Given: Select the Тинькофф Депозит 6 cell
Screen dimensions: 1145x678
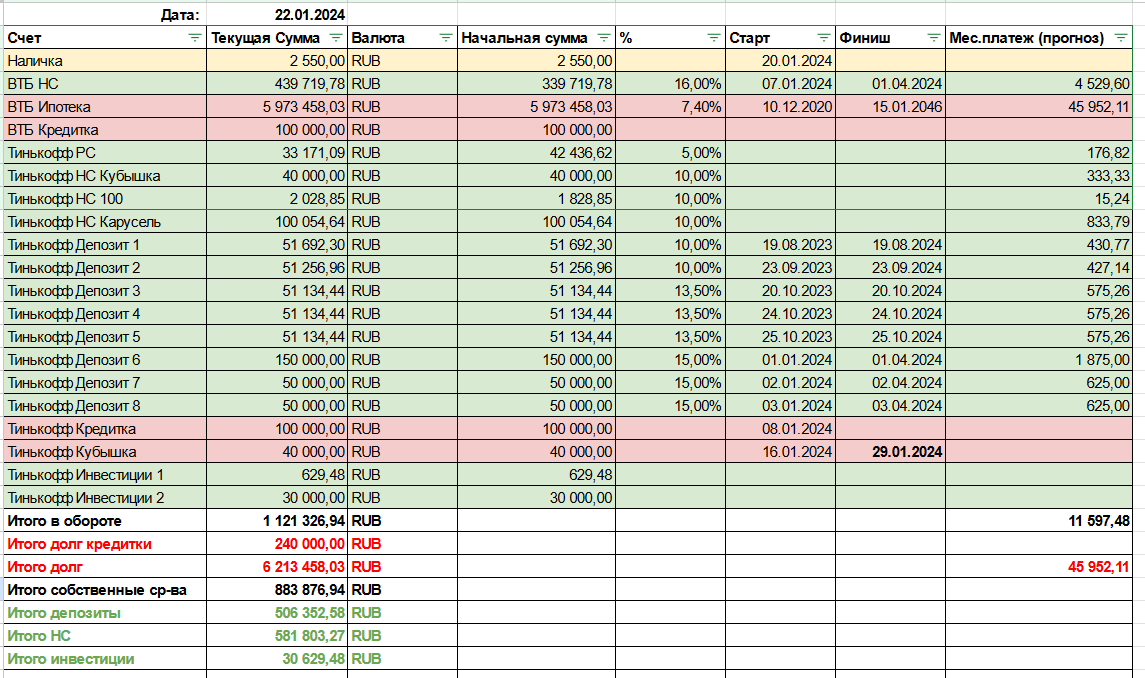Looking at the screenshot, I should (105, 360).
